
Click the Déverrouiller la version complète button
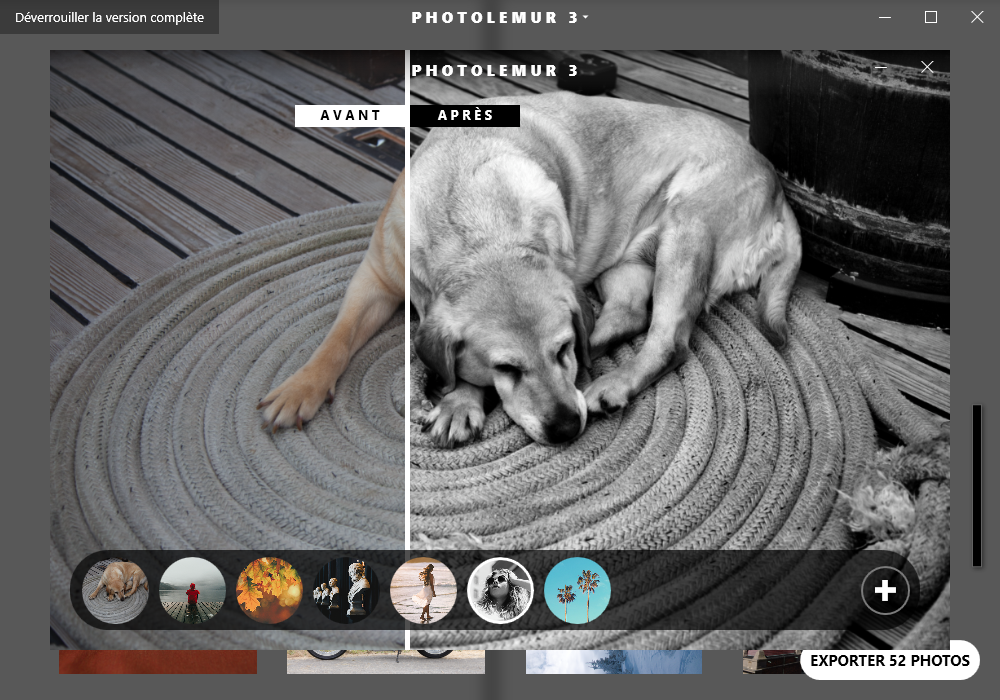point(109,17)
